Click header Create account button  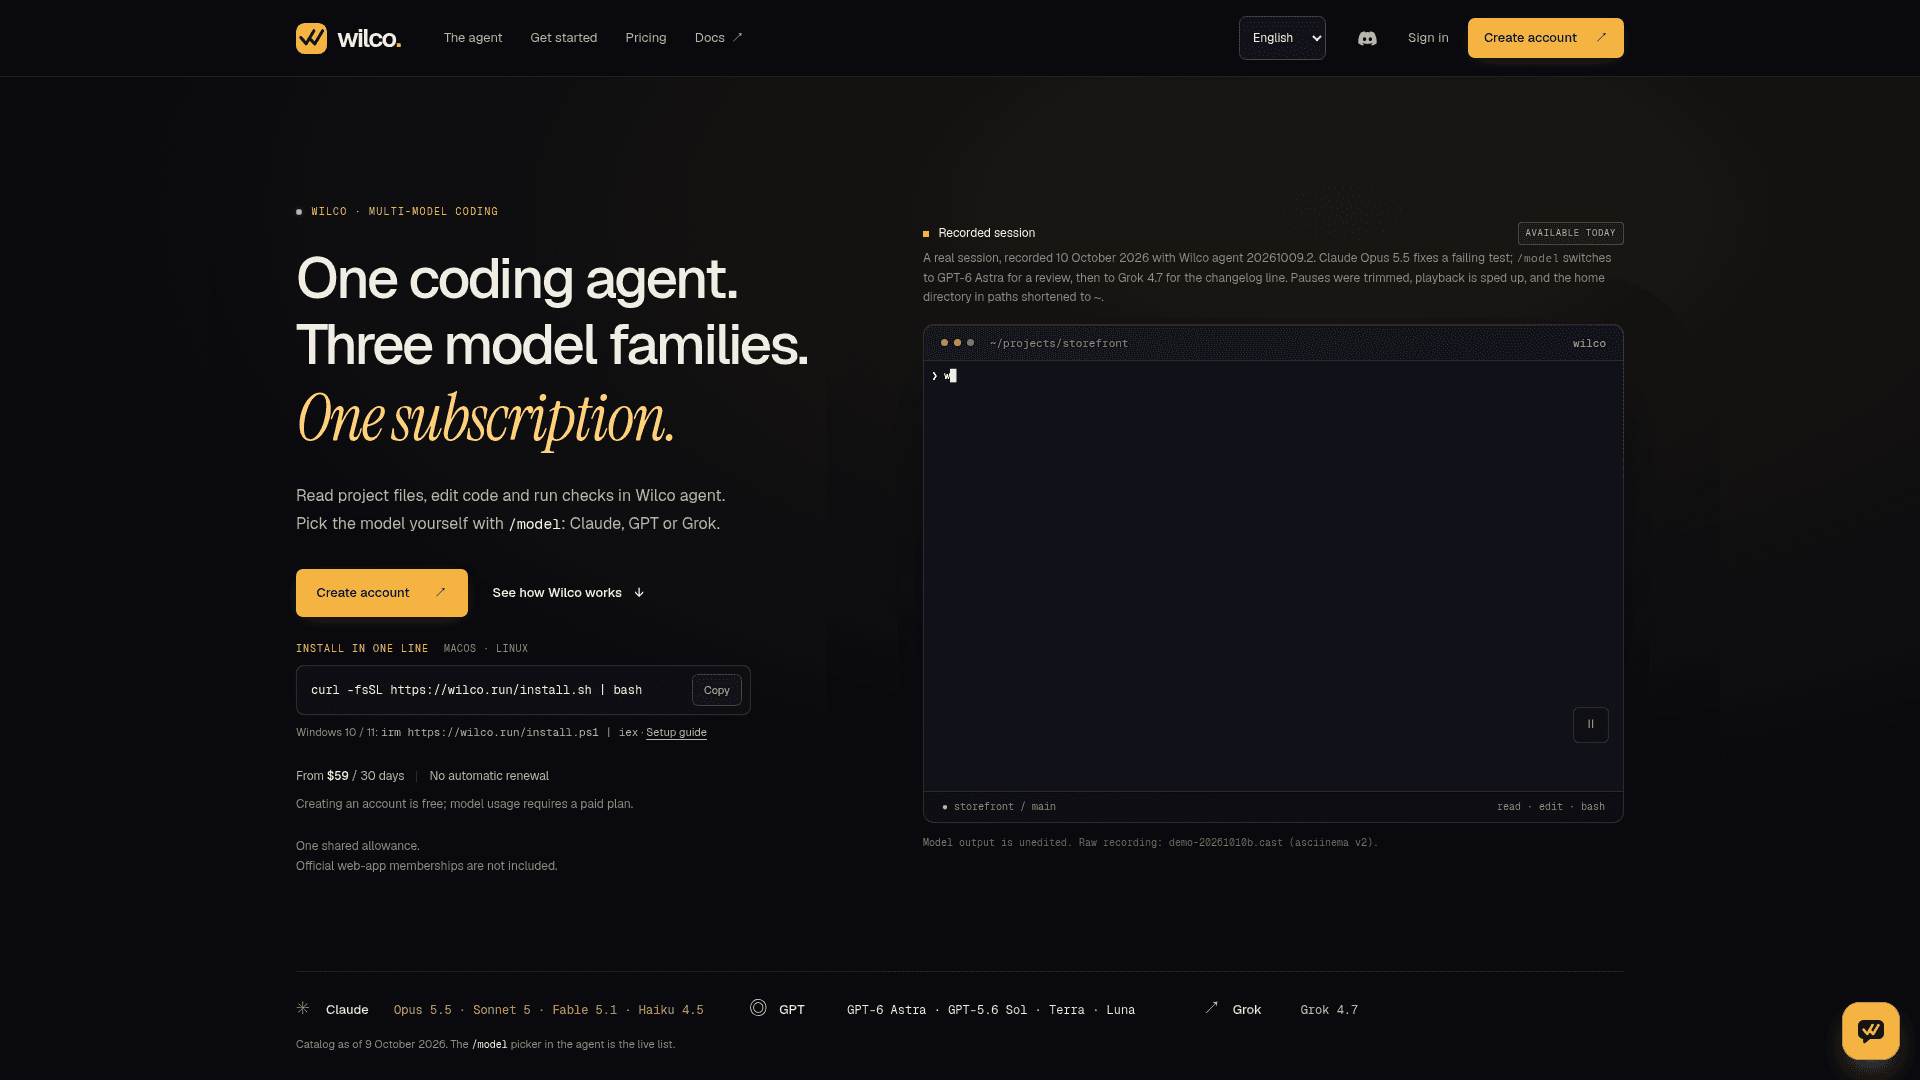point(1545,38)
